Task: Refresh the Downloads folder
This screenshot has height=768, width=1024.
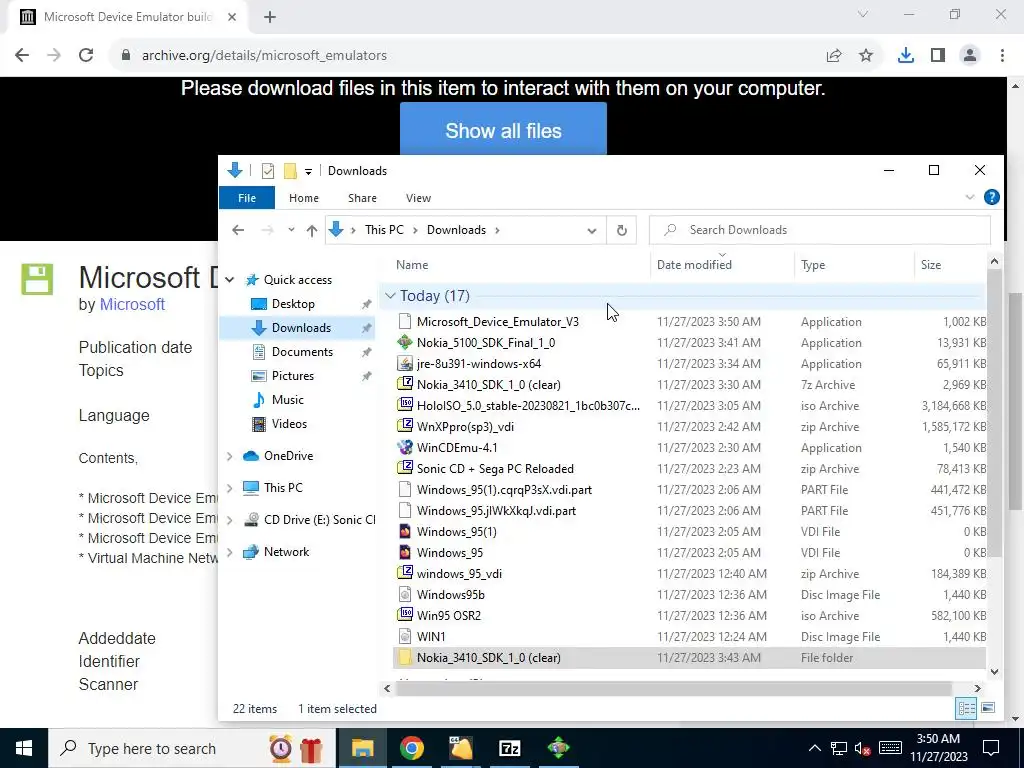Action: (x=622, y=230)
